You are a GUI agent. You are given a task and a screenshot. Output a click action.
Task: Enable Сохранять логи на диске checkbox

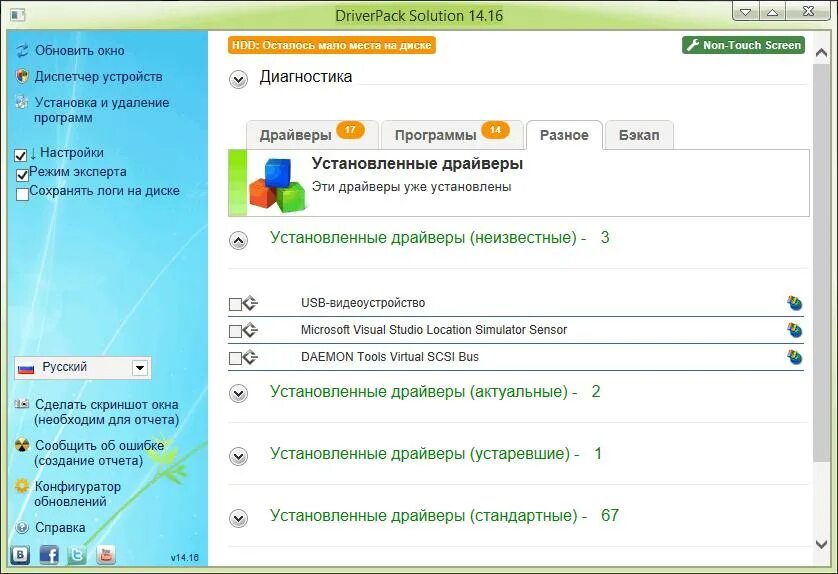coord(22,194)
